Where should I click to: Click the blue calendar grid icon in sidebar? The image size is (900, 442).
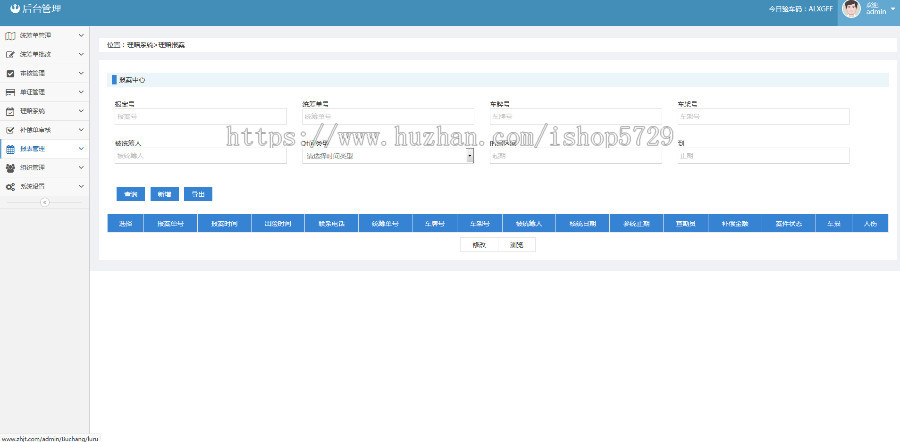[10, 149]
